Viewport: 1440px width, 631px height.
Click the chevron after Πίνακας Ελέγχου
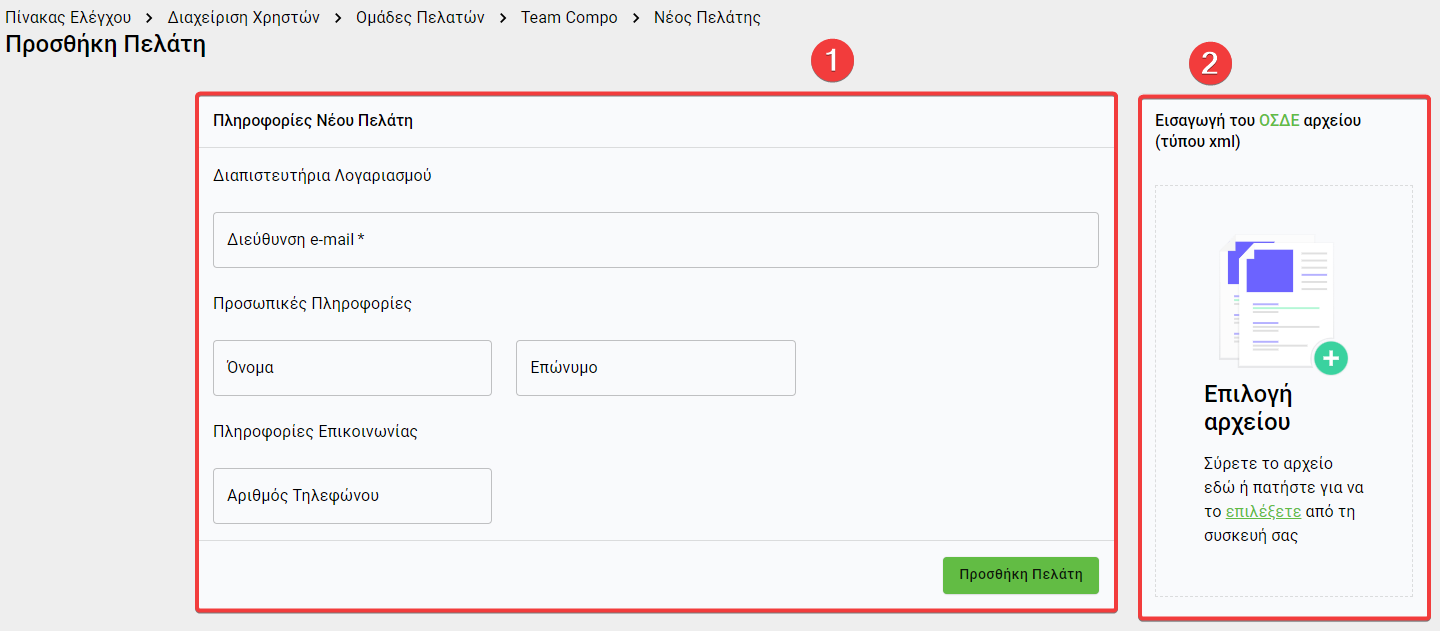coord(150,18)
